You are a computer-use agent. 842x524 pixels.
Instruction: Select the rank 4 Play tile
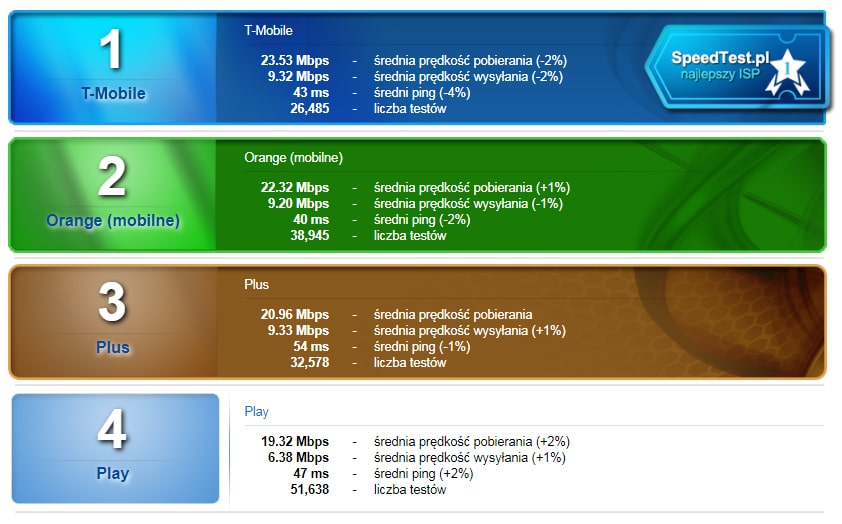pos(115,448)
